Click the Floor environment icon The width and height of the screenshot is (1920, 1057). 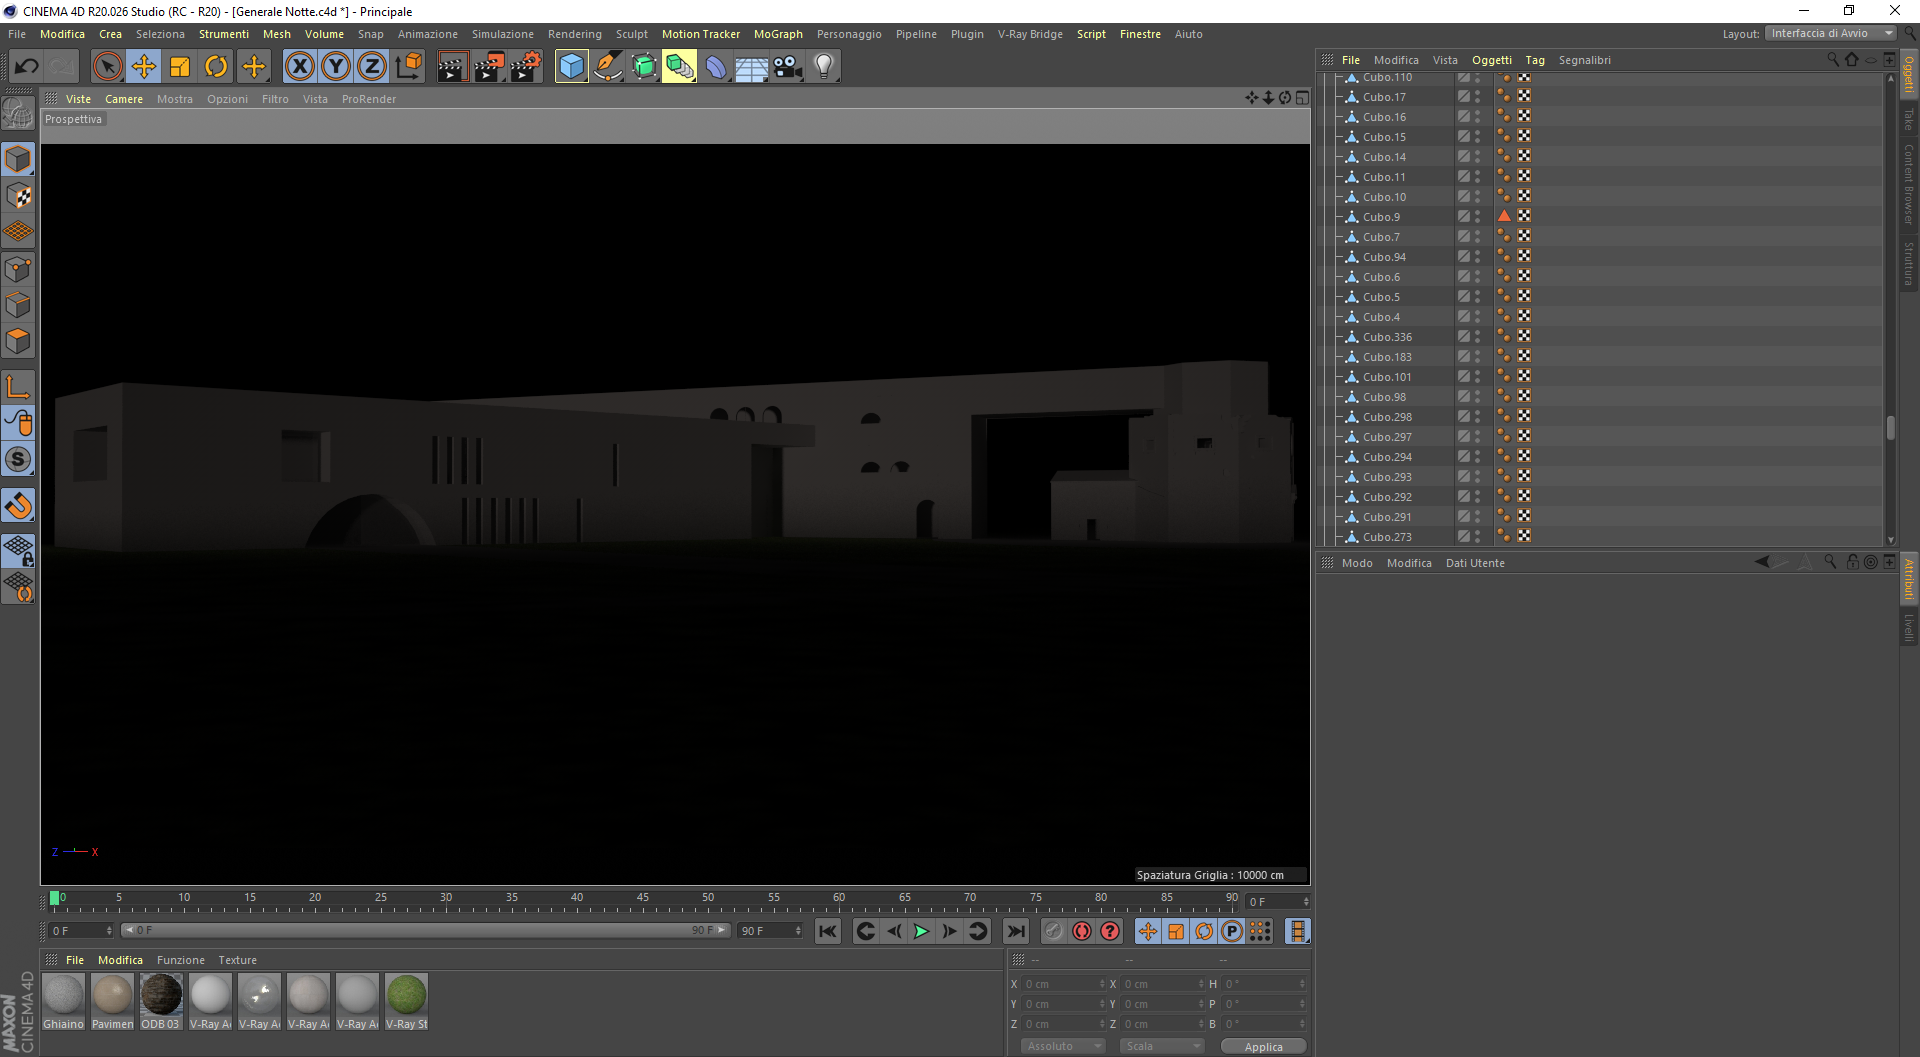(x=752, y=67)
